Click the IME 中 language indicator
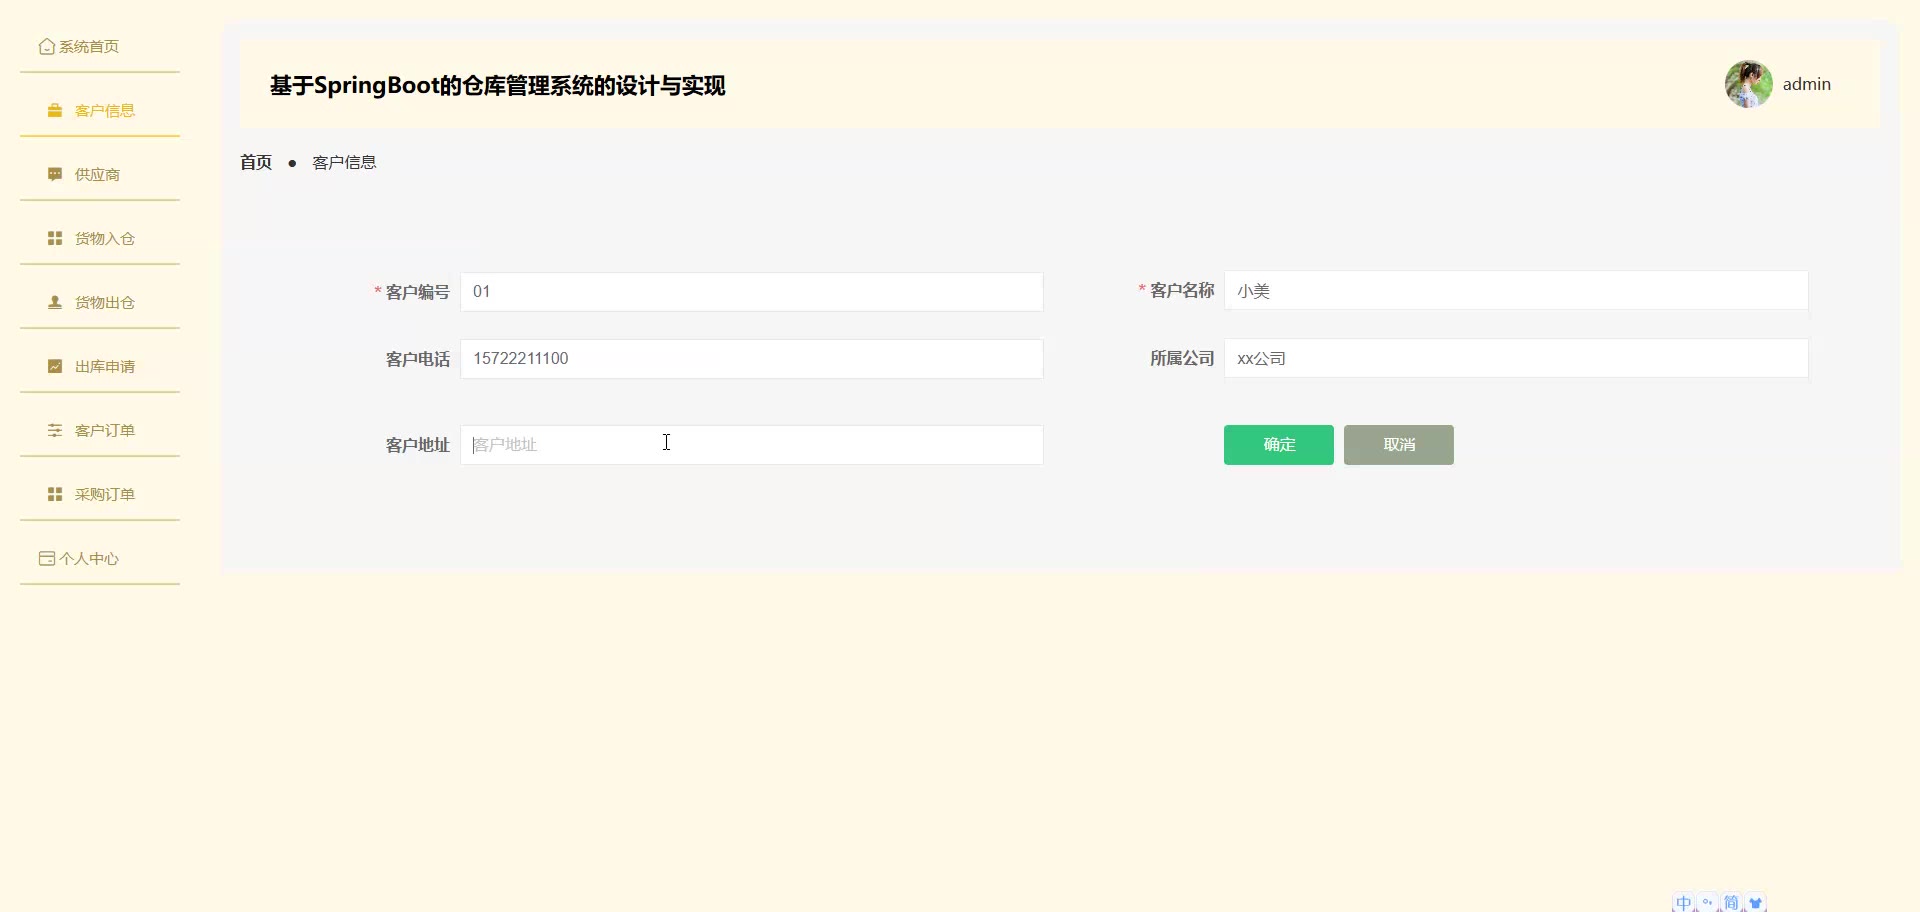This screenshot has width=1920, height=912. coord(1684,903)
